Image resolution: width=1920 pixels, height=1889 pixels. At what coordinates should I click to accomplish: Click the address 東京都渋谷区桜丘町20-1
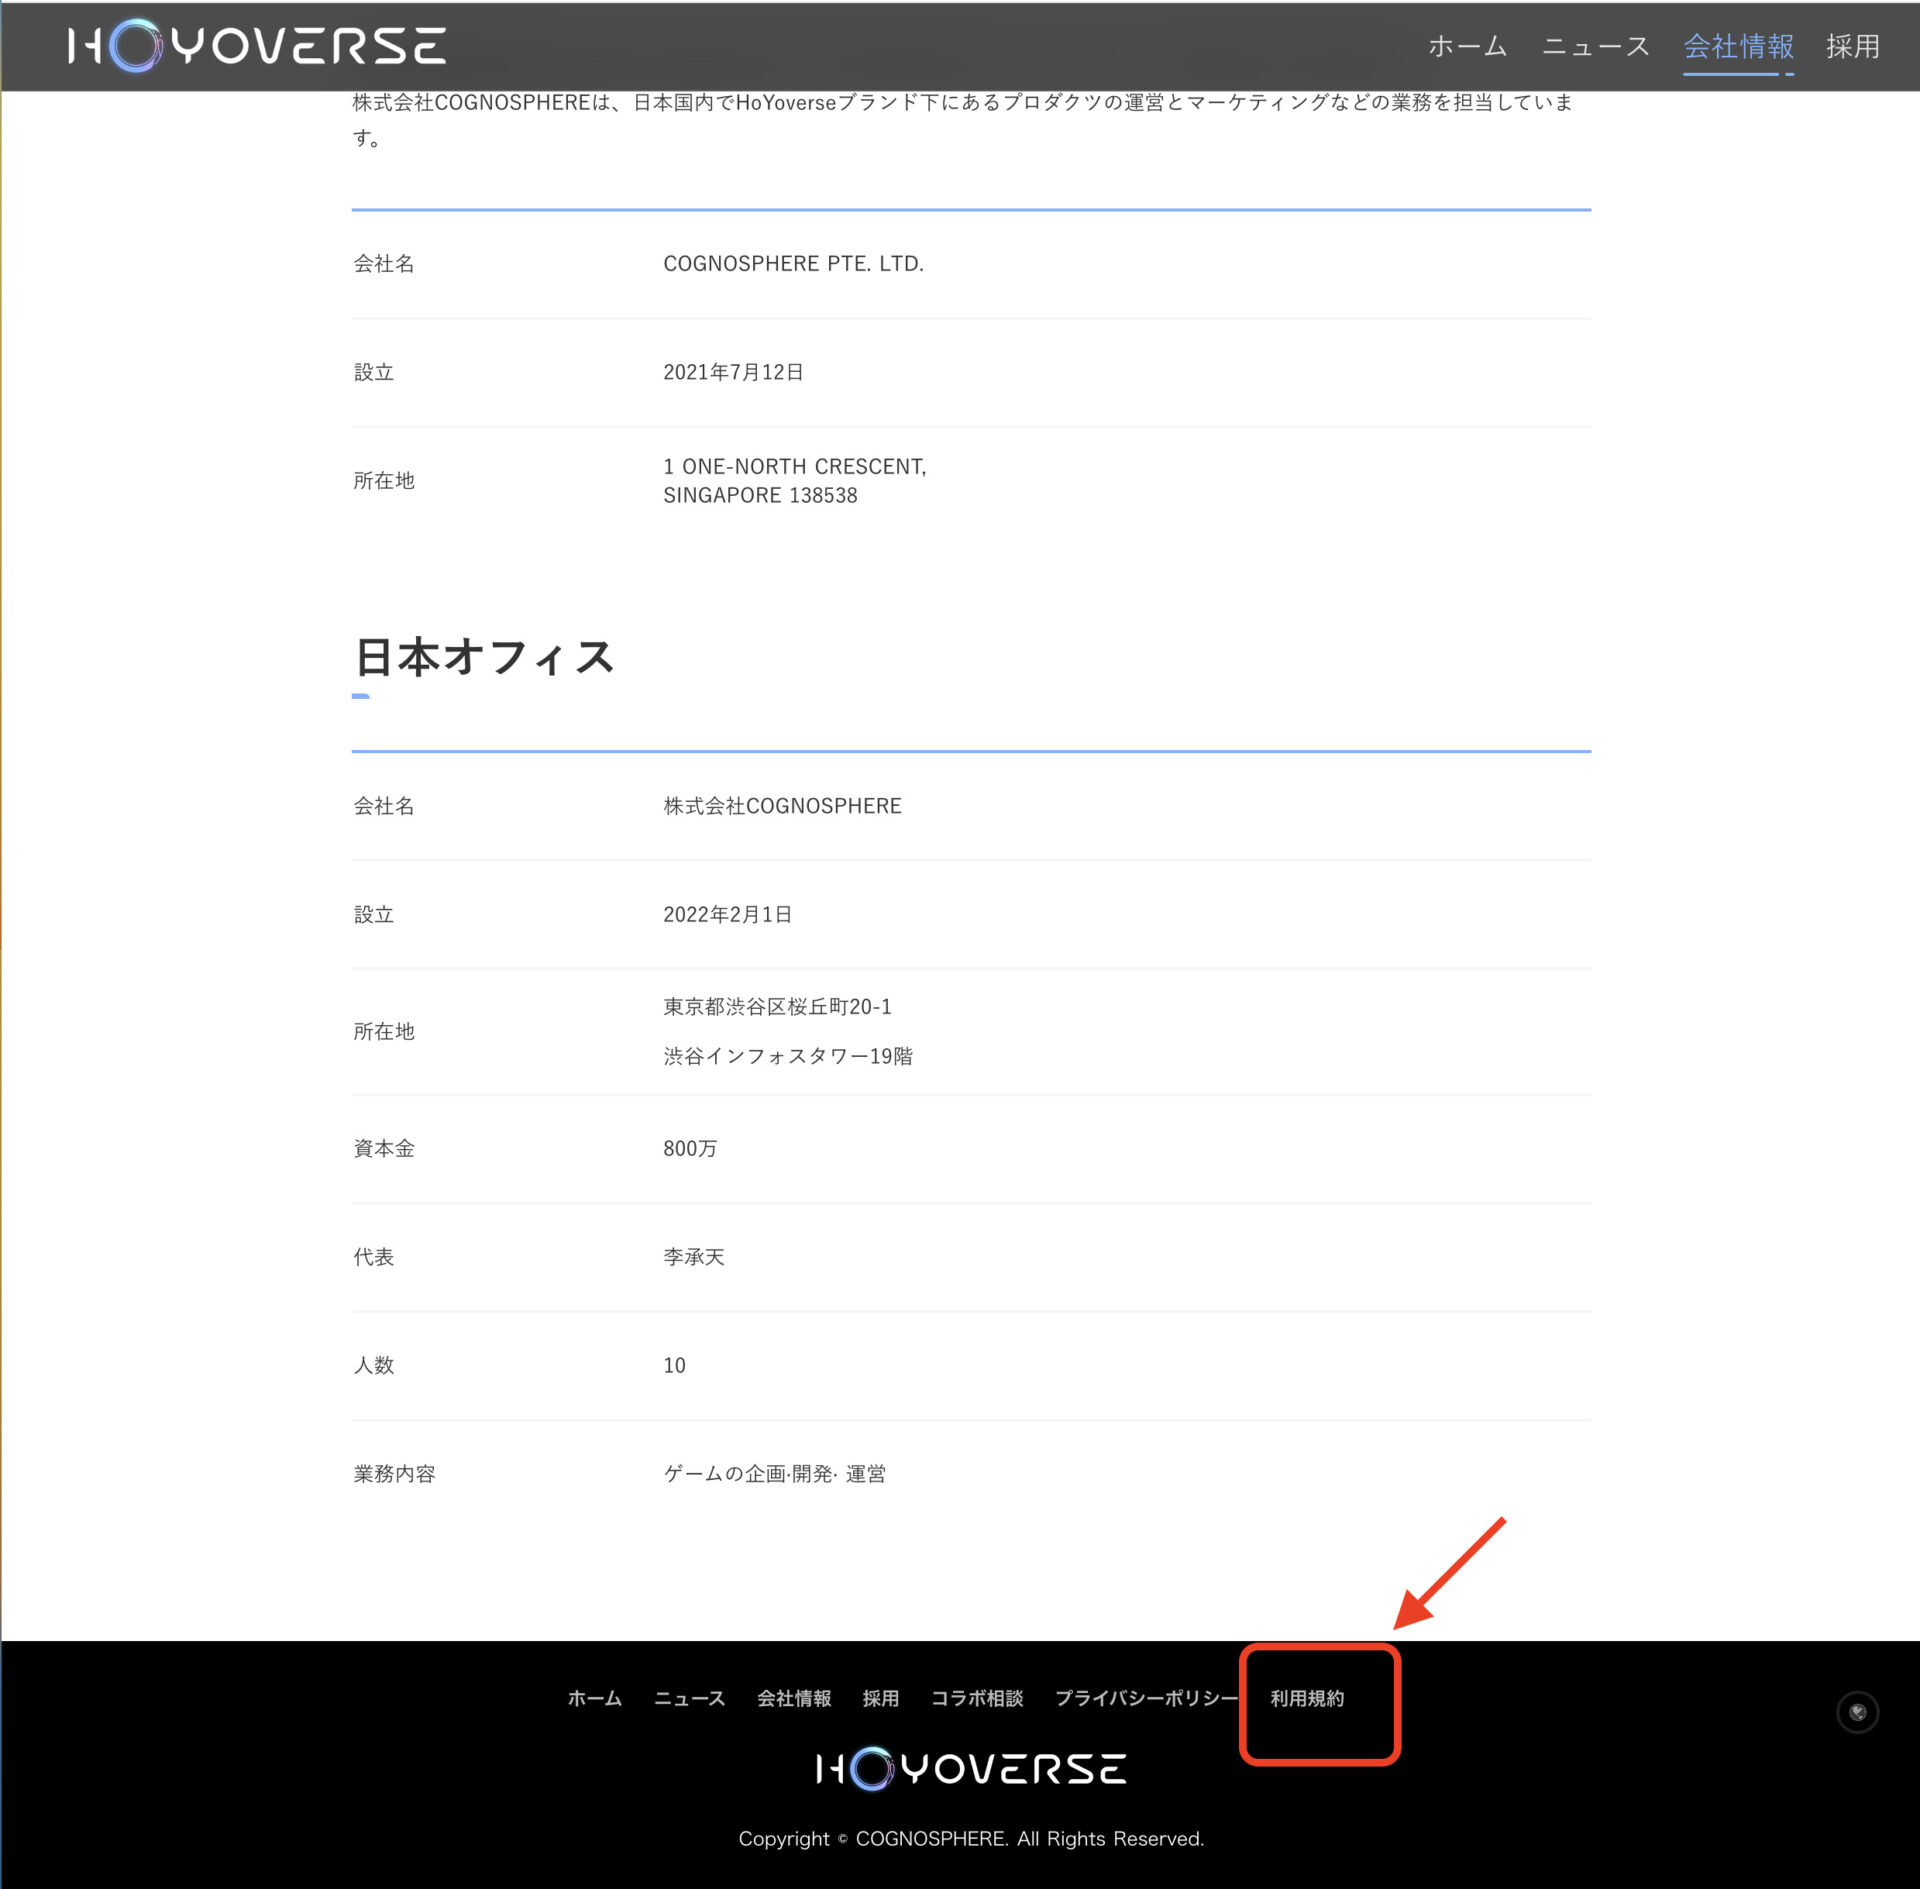pyautogui.click(x=777, y=1006)
